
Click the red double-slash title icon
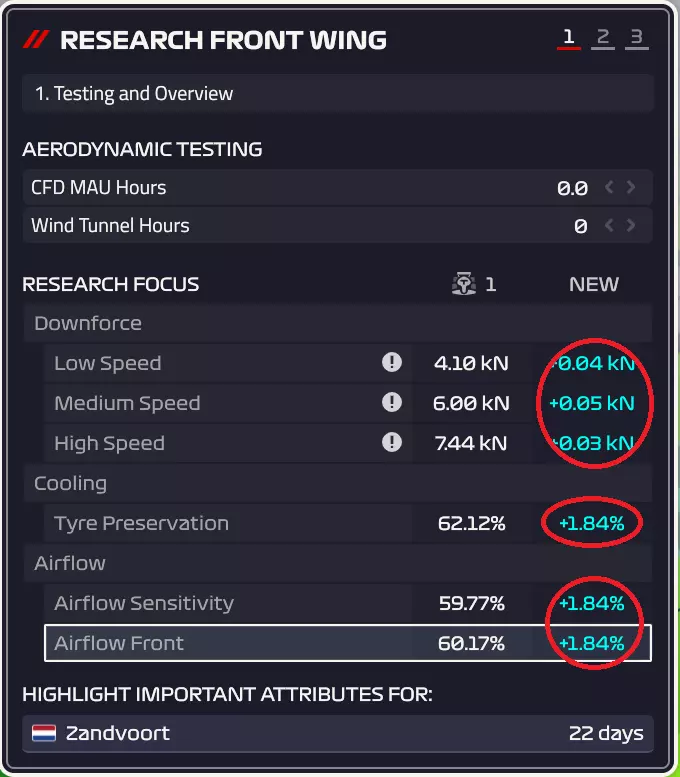tap(37, 40)
